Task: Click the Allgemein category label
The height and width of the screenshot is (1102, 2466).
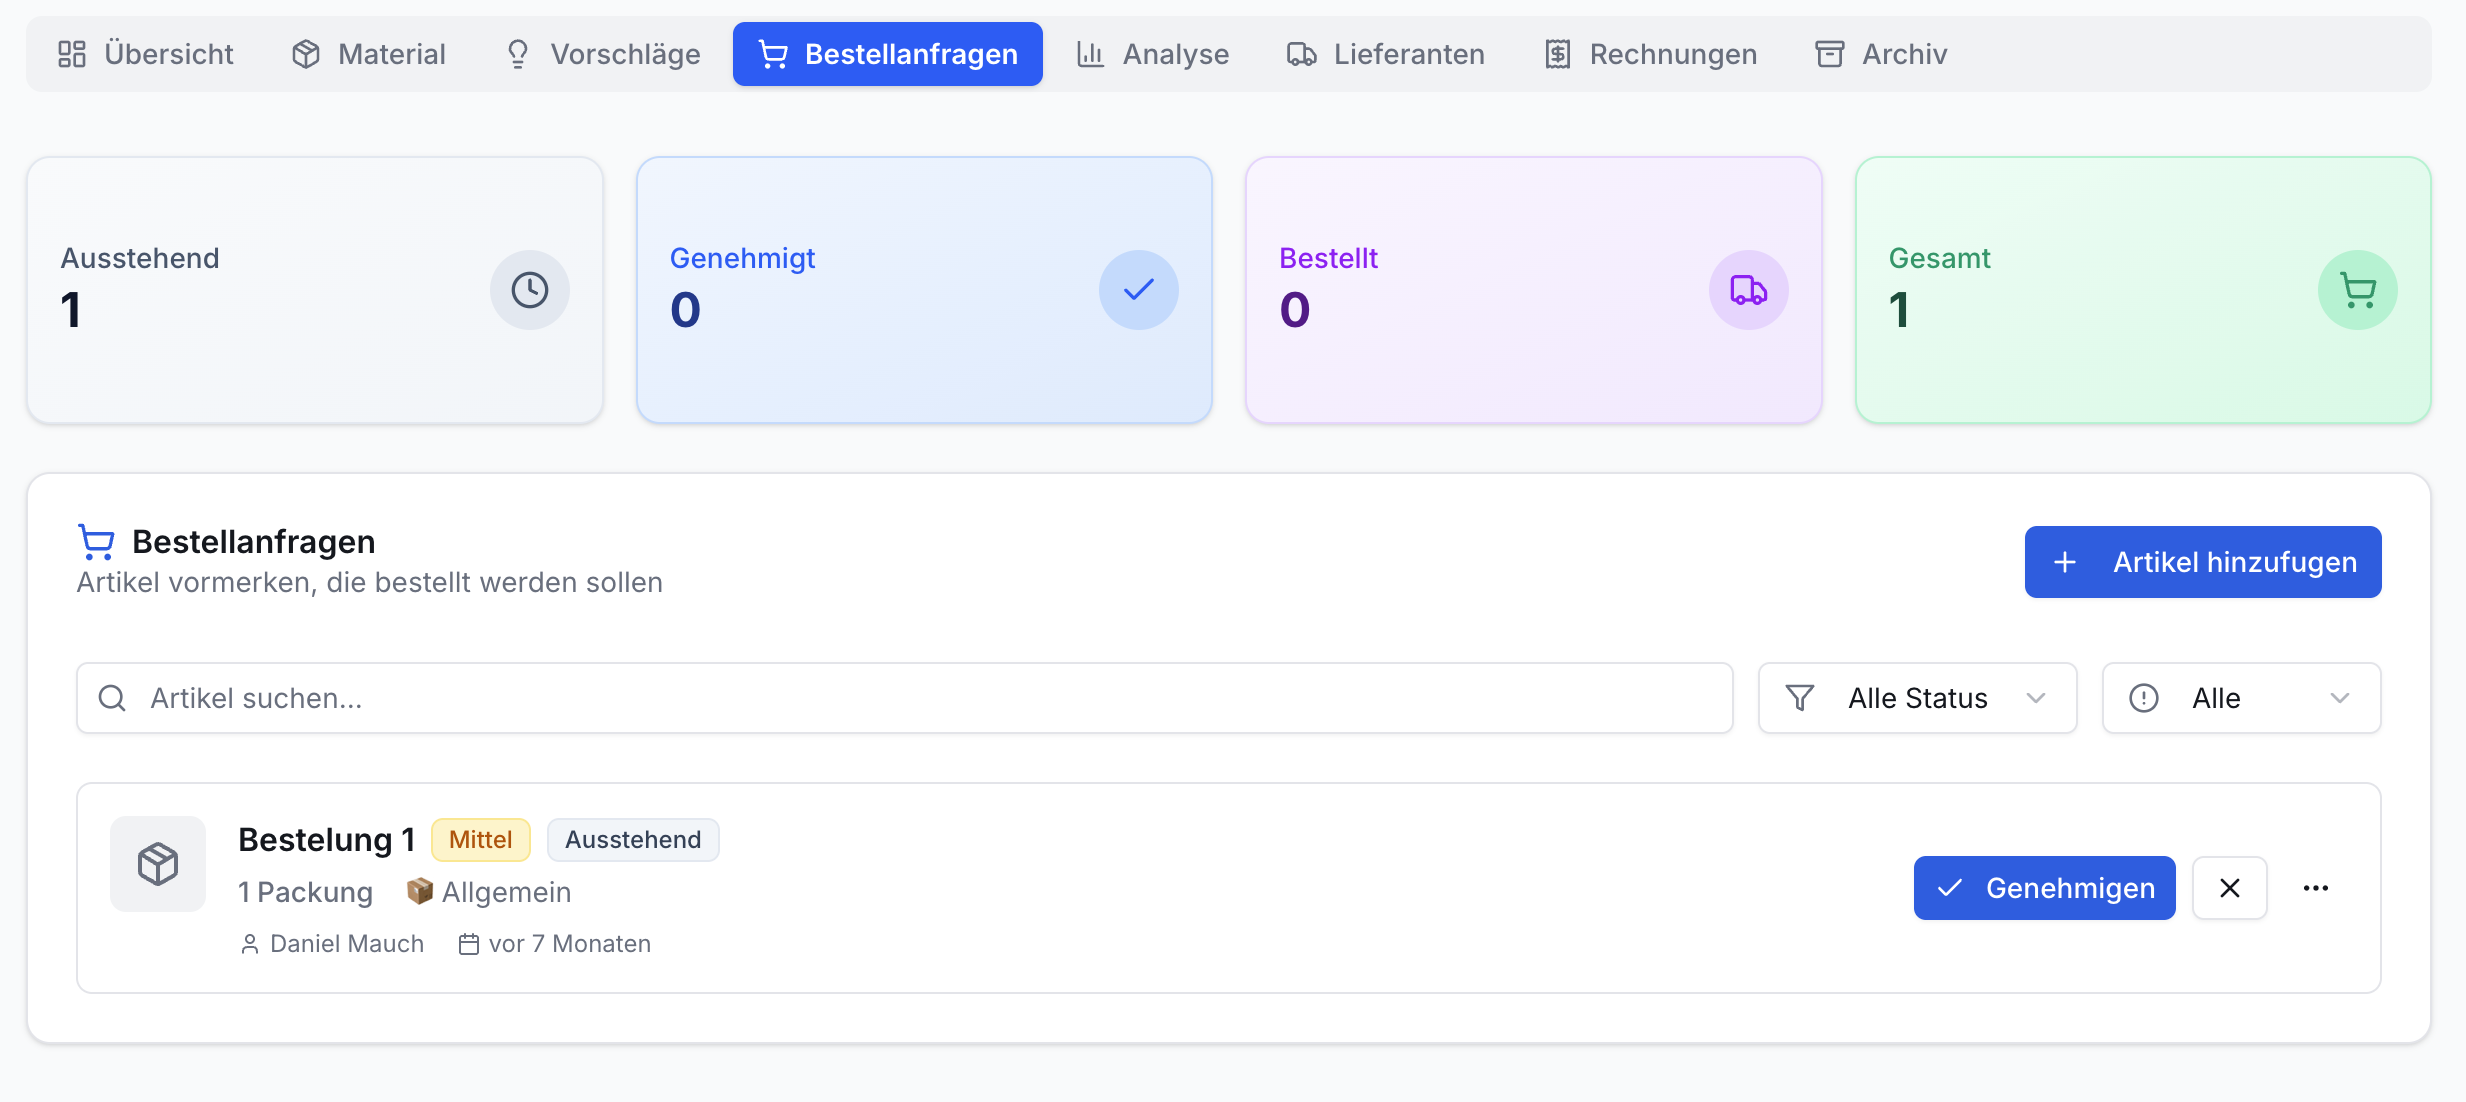Action: point(506,892)
